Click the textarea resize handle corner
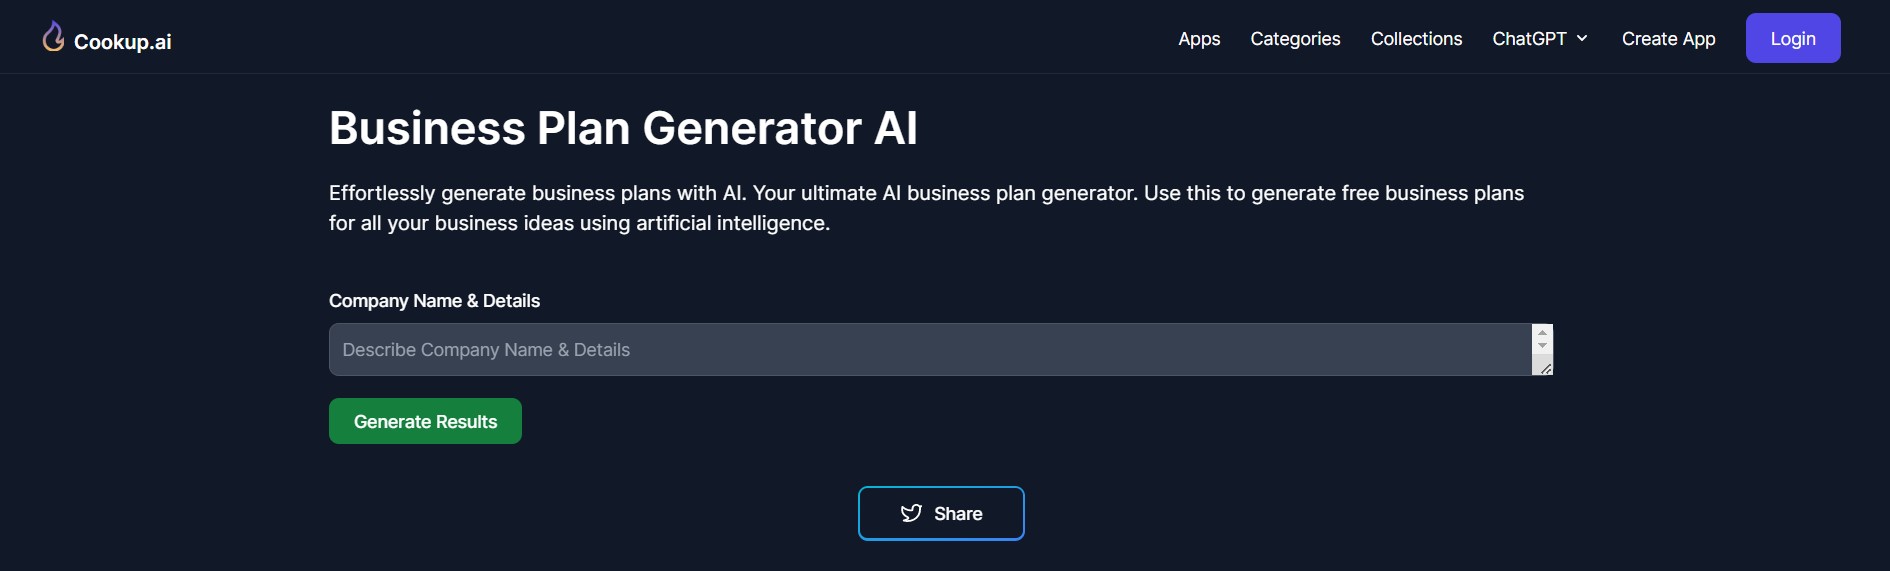This screenshot has width=1890, height=571. coord(1545,369)
